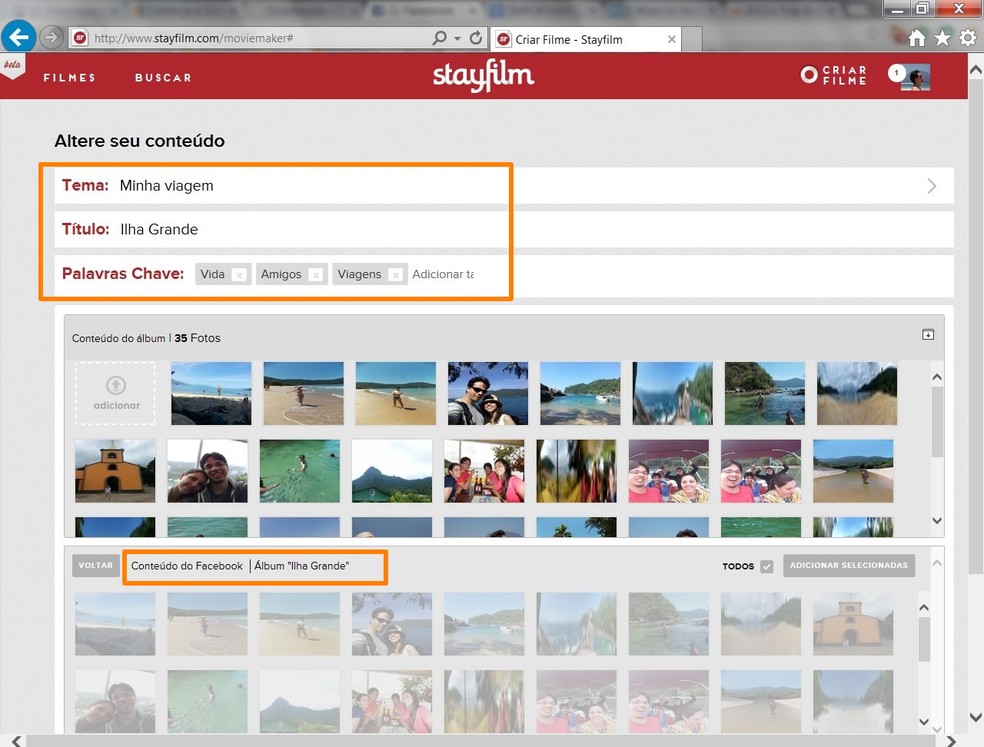Click page vertical scrollbar up arrow
The height and width of the screenshot is (747, 984).
[976, 70]
